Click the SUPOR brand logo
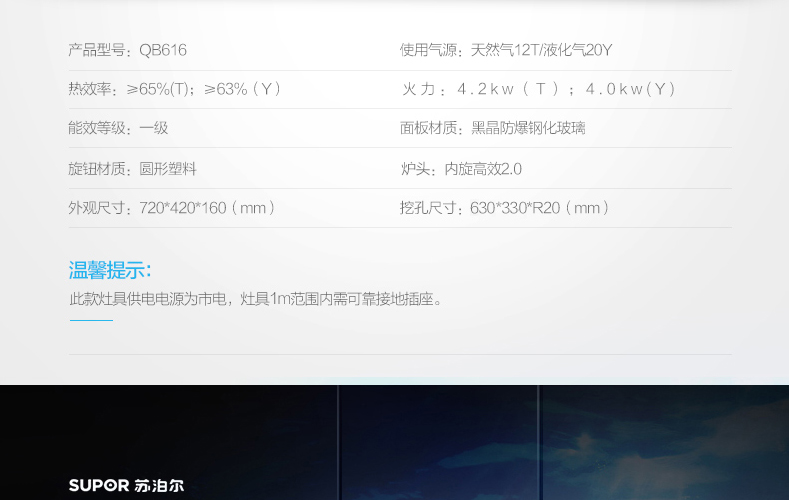The width and height of the screenshot is (789, 500). pos(98,486)
